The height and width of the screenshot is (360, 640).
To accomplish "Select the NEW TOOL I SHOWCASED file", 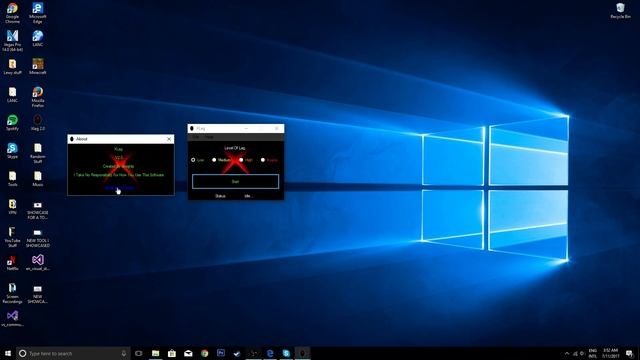I will (x=38, y=238).
